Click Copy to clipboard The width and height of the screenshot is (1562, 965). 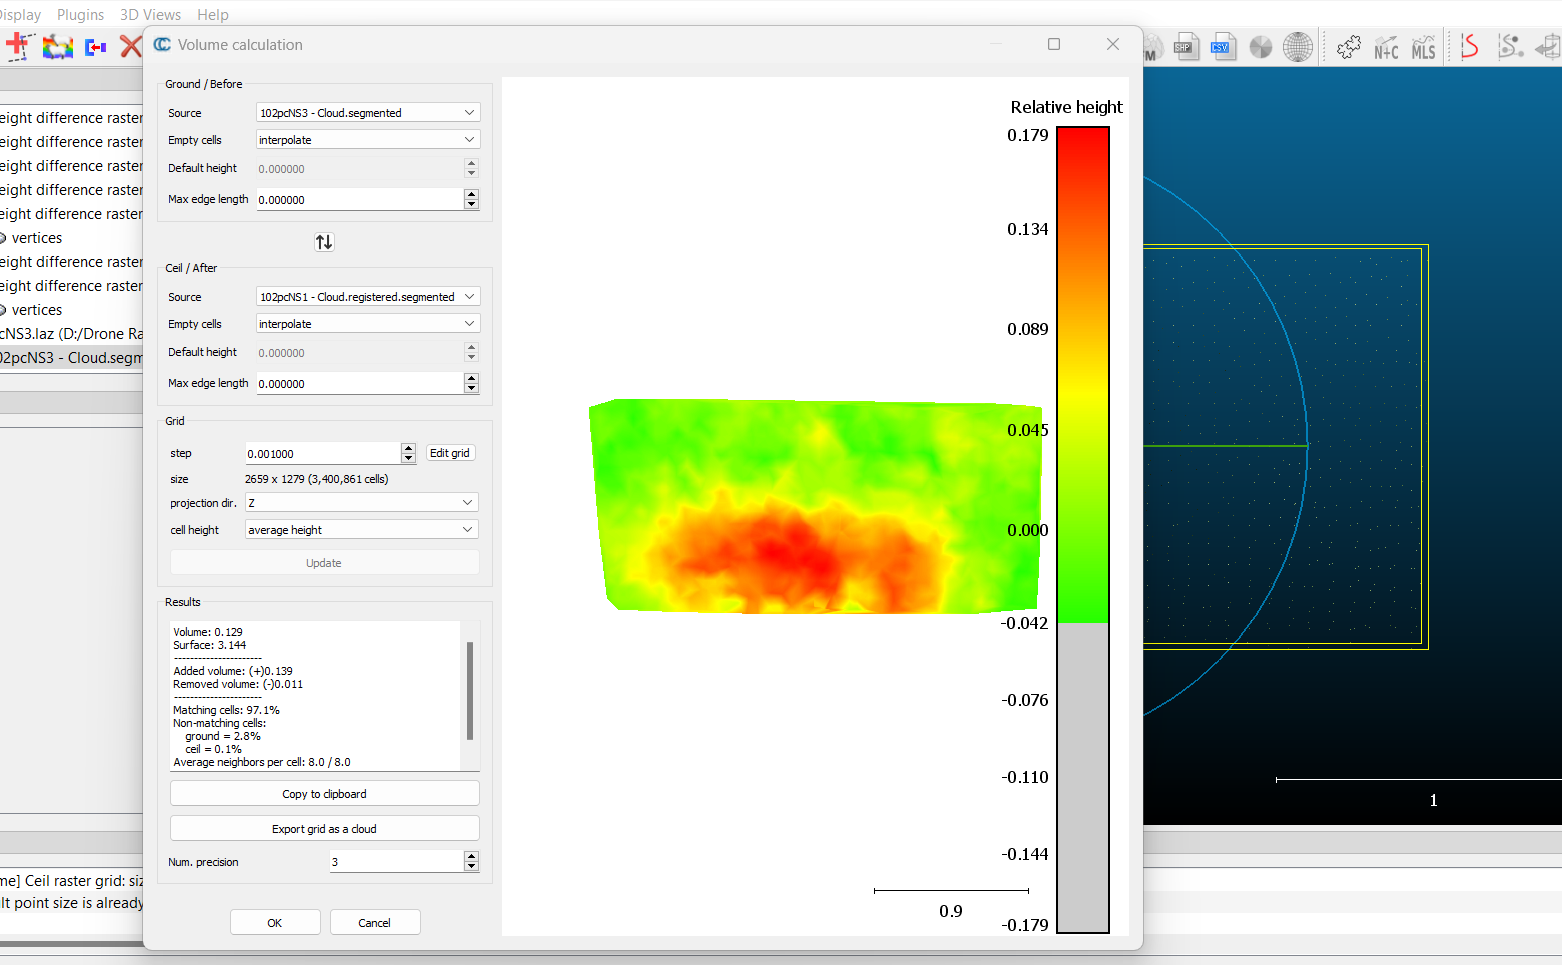[324, 793]
